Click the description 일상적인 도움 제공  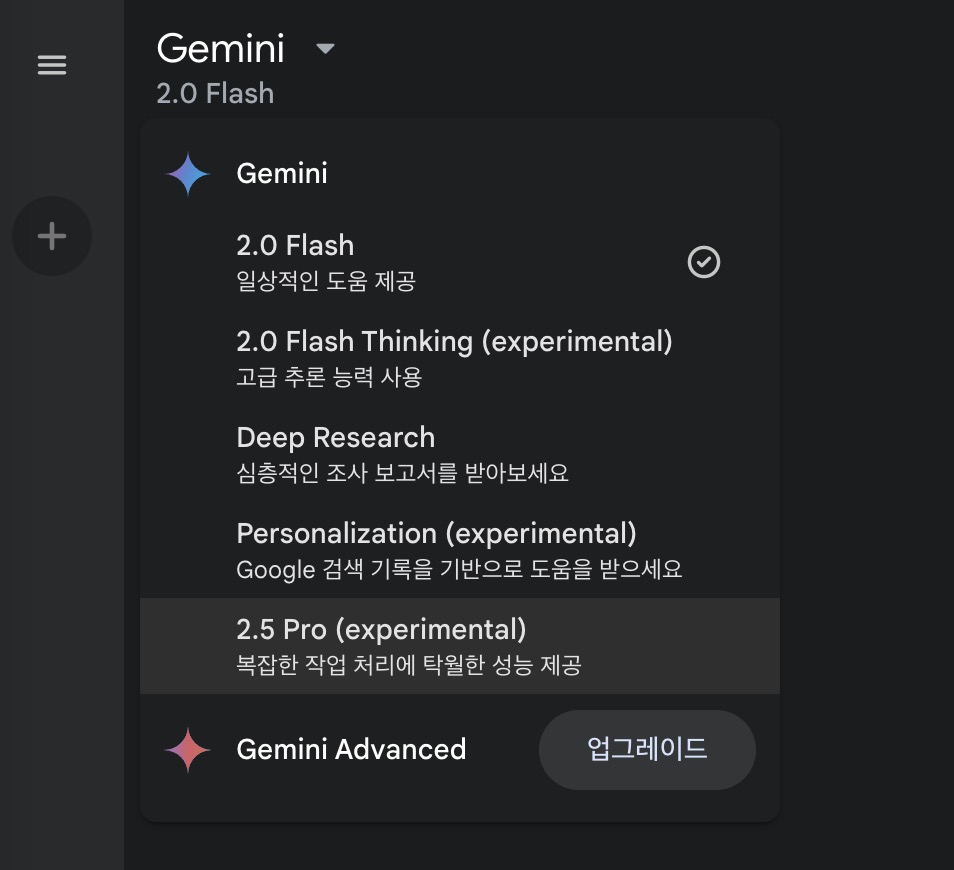(326, 280)
